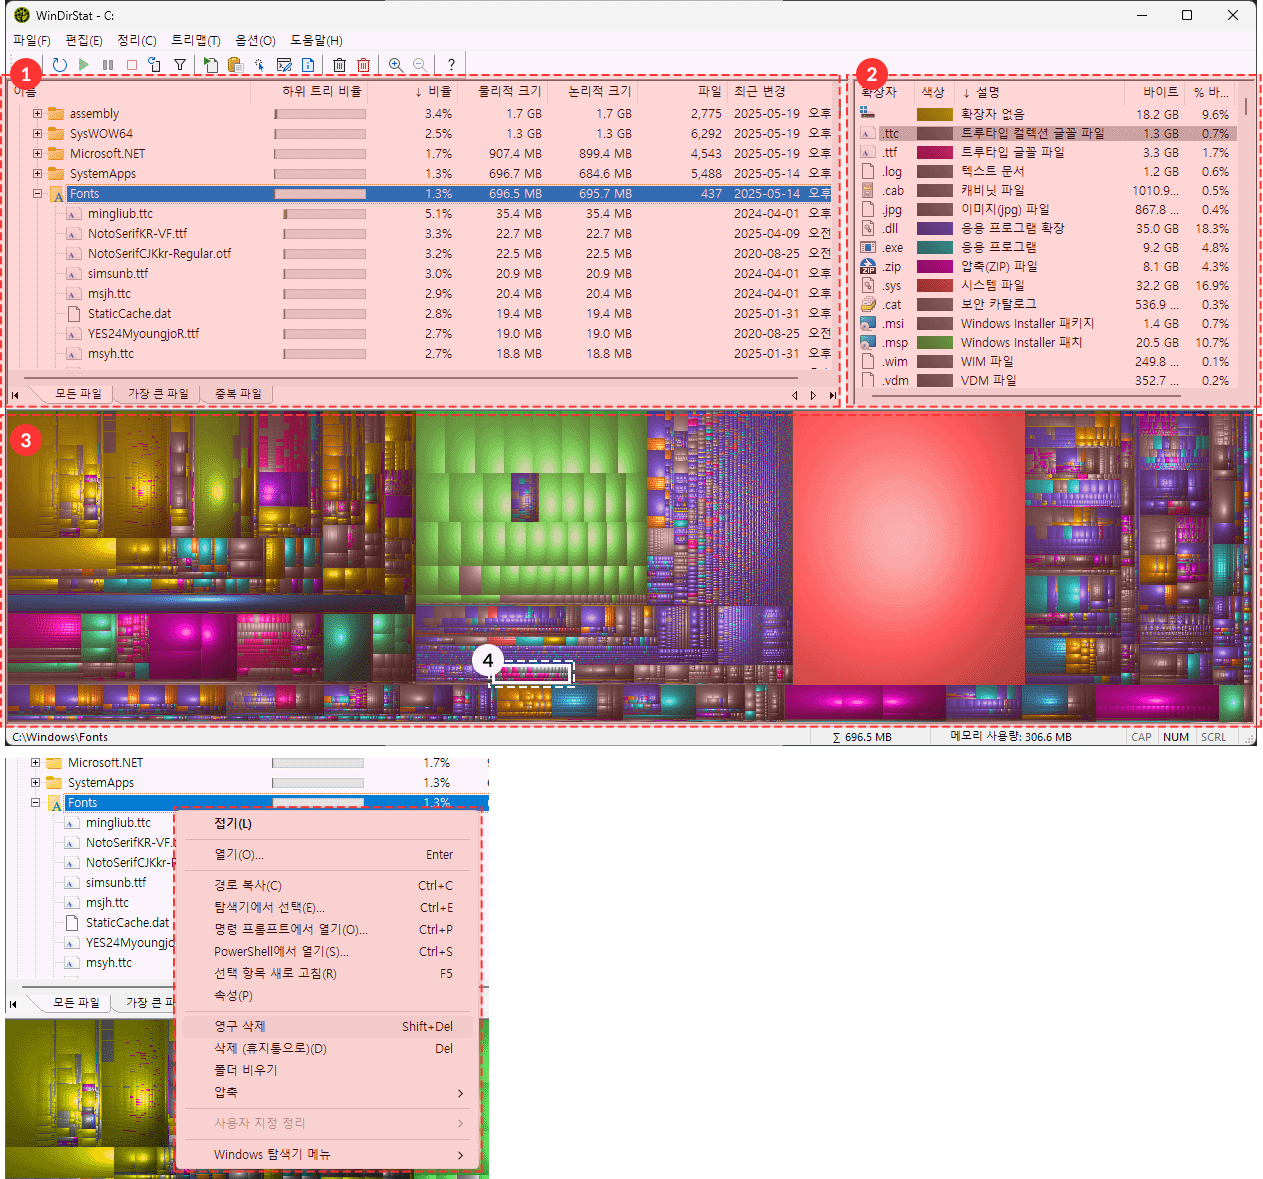The image size is (1263, 1179).
Task: Click the blue Properties toolbar icon
Action: point(308,65)
